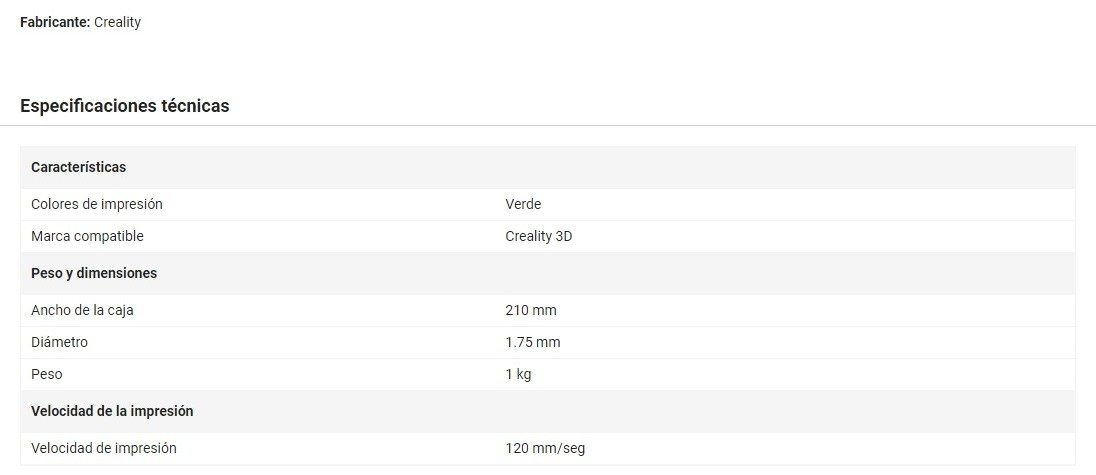Select the 1 kg weight value
The image size is (1096, 475).
point(518,374)
